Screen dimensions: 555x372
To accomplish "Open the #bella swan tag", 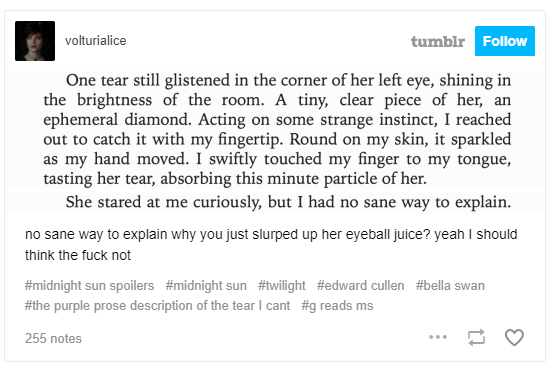I will (450, 285).
